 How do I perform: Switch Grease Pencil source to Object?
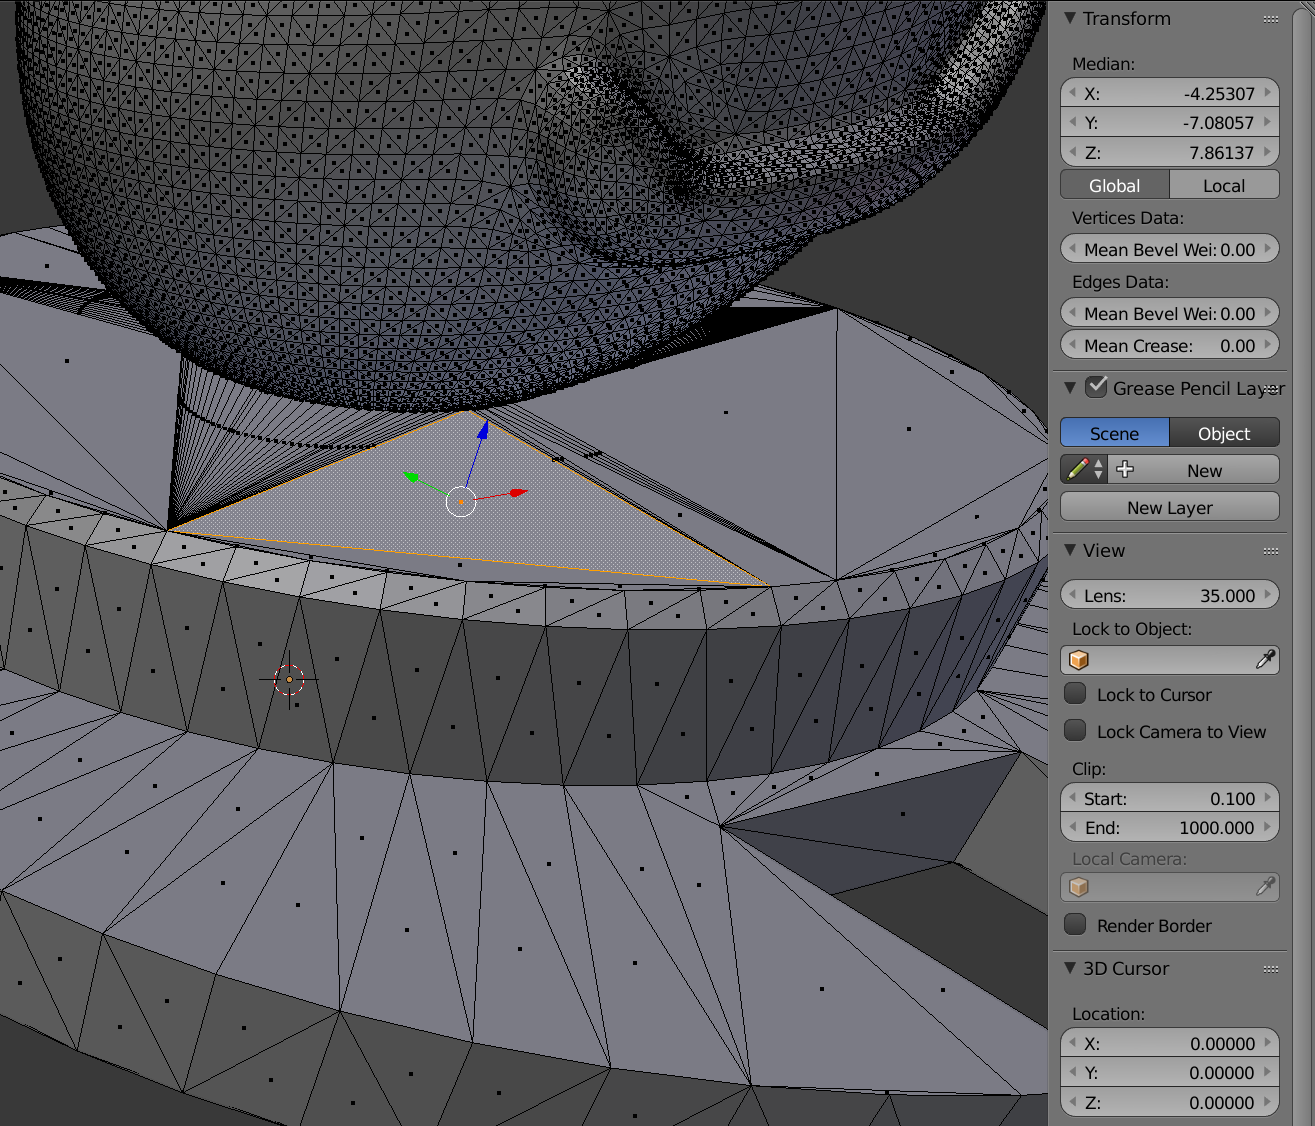pos(1224,432)
